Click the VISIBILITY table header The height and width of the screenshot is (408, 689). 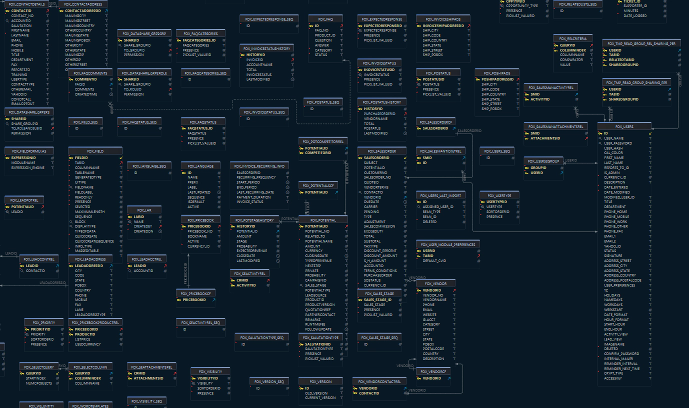210,371
